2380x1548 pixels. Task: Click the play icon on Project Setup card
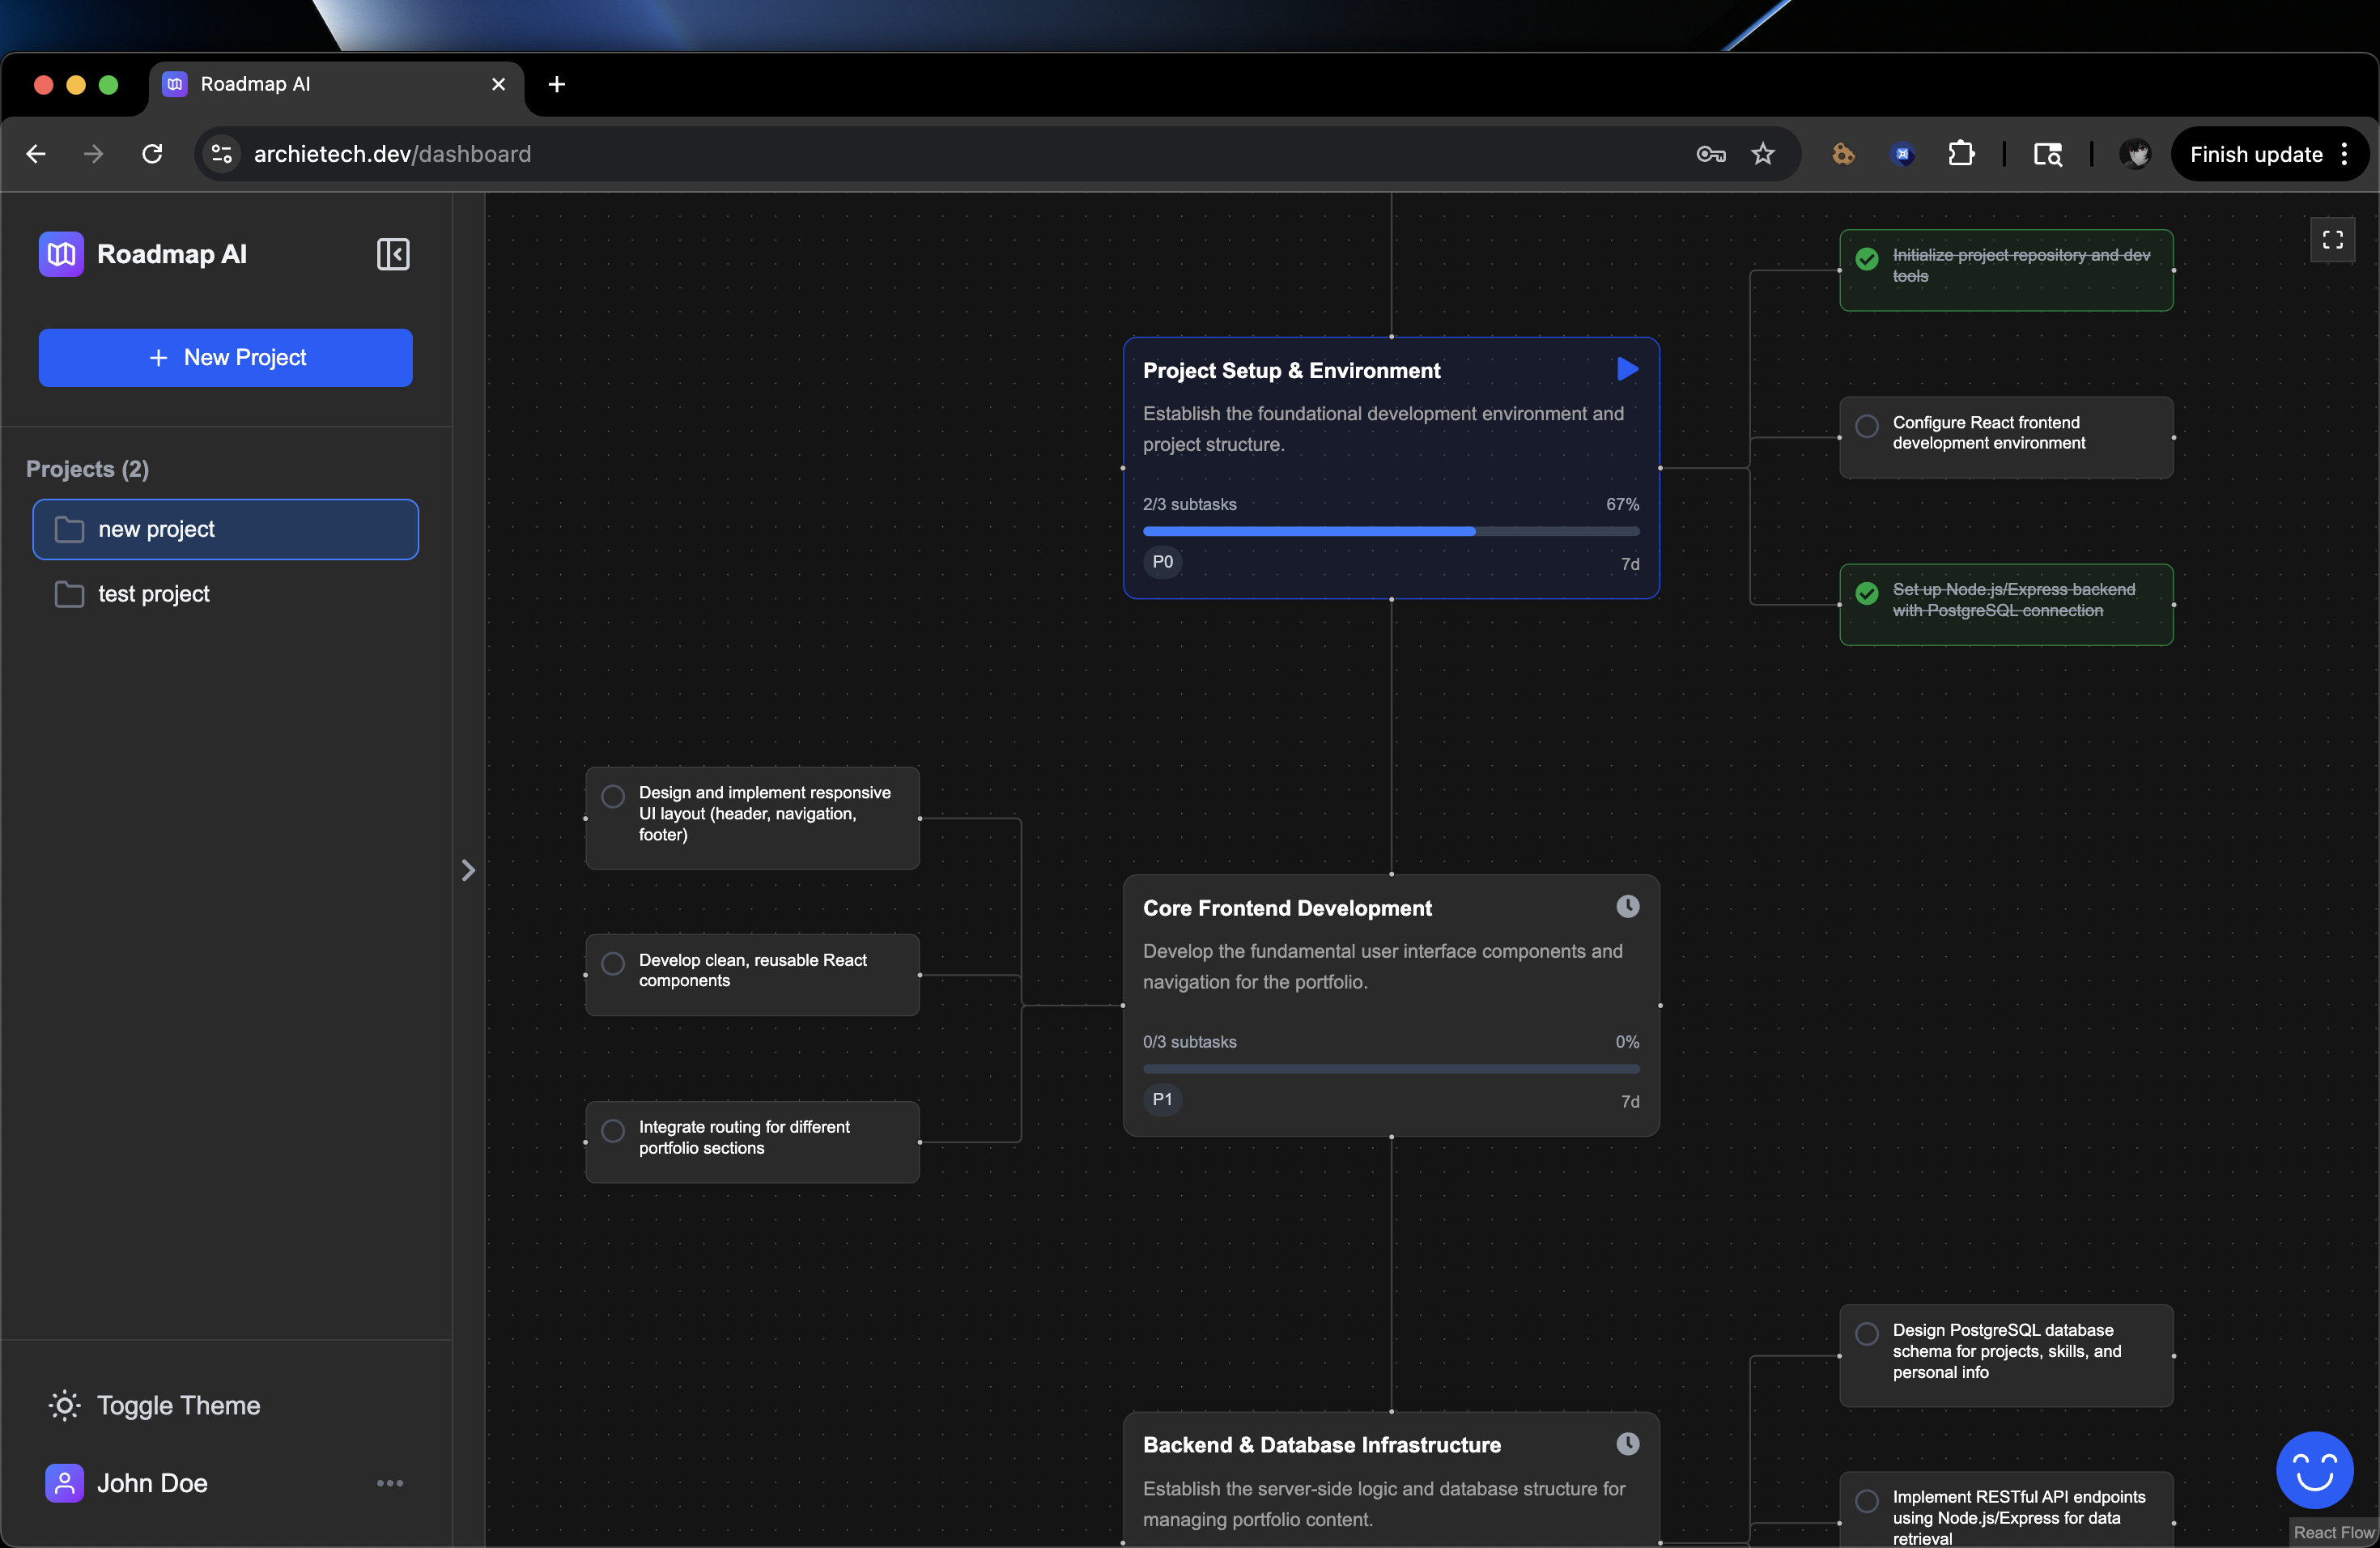[x=1627, y=370]
